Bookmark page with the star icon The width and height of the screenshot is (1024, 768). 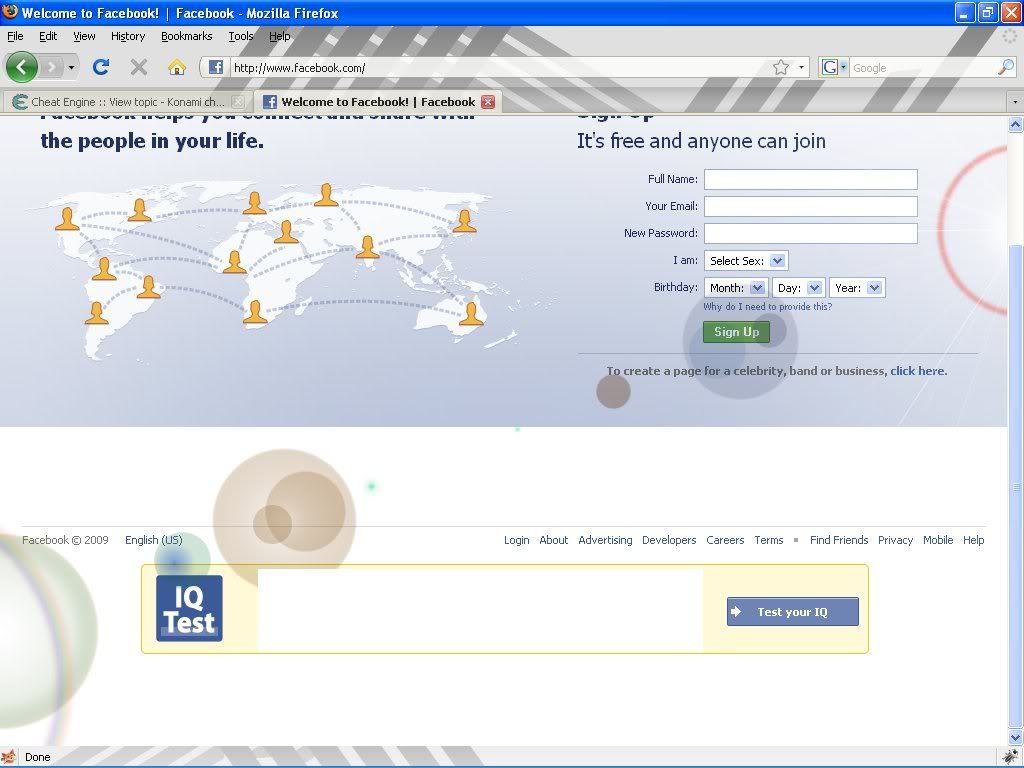781,67
